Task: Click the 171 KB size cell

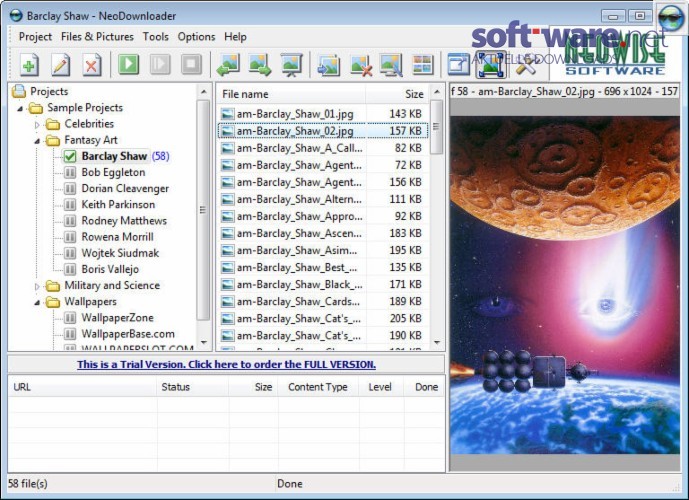Action: pyautogui.click(x=405, y=284)
